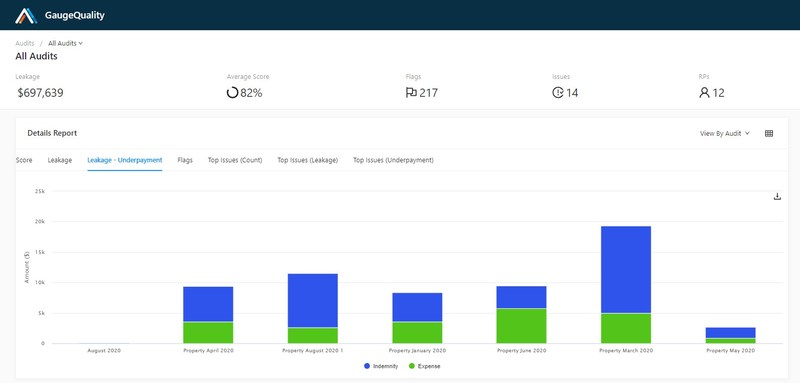Go to the Audits breadcrumb link
This screenshot has width=800, height=383.
tap(24, 43)
